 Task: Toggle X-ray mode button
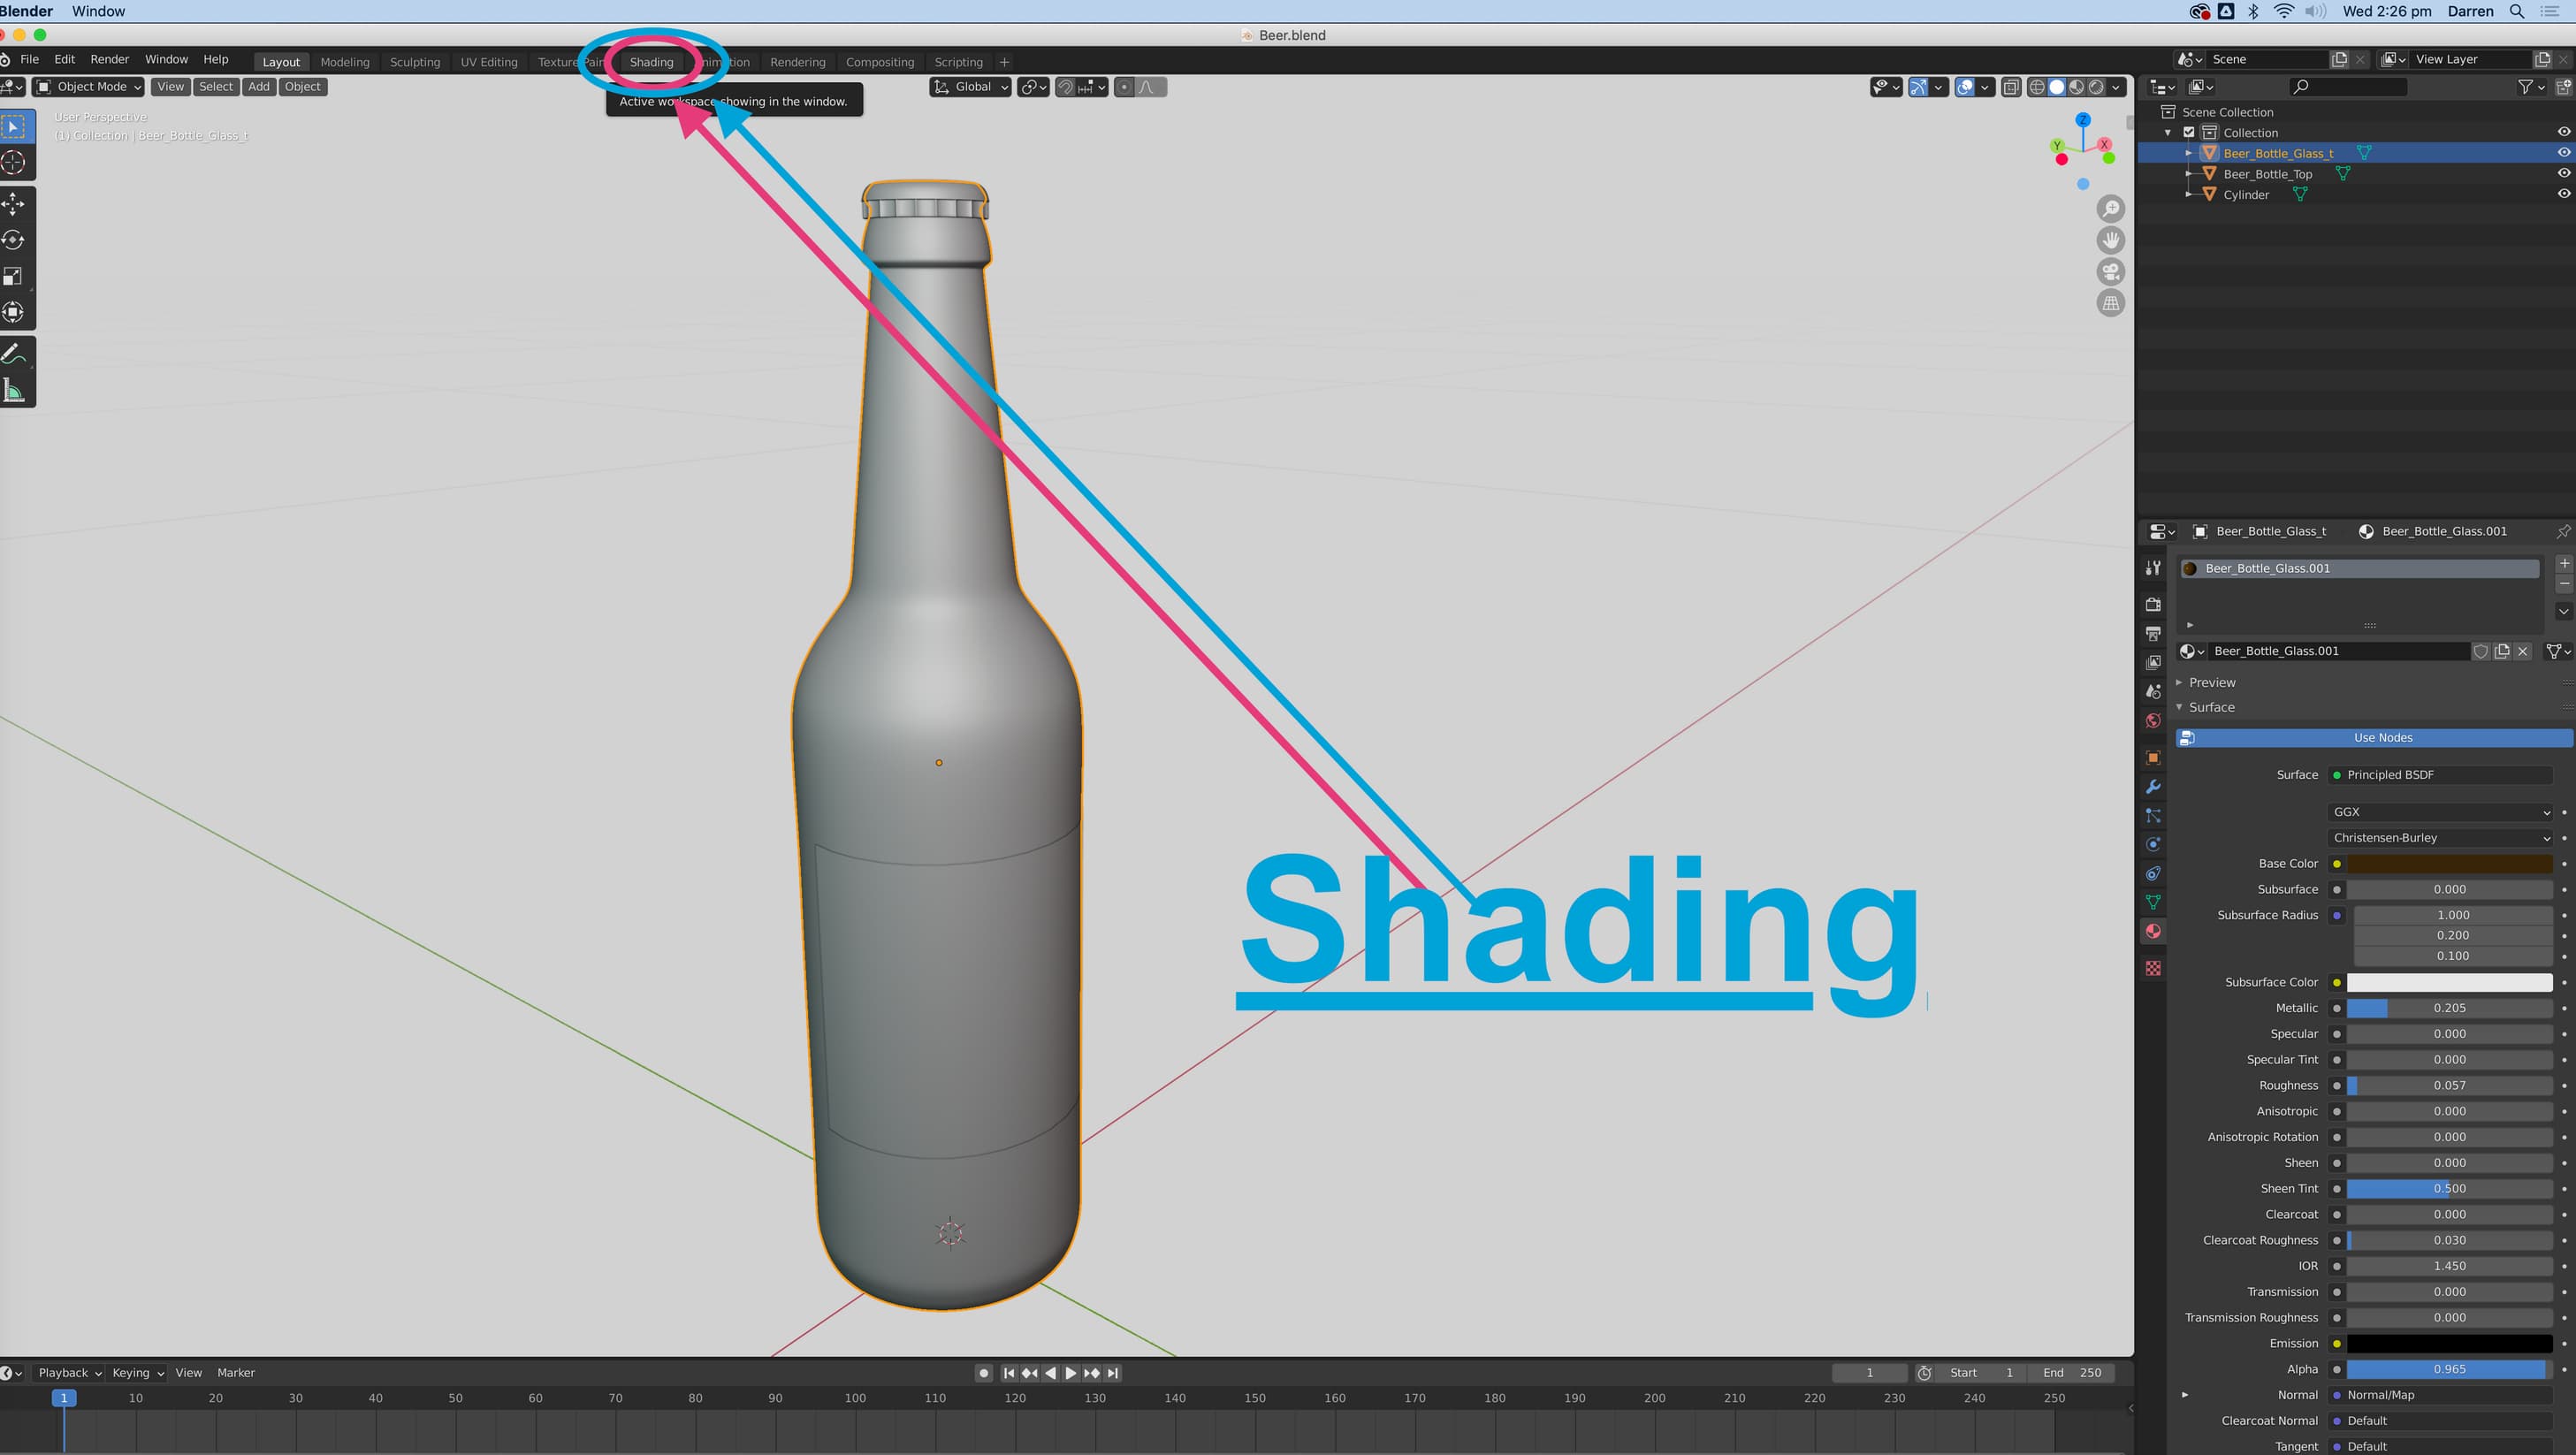[x=2011, y=87]
